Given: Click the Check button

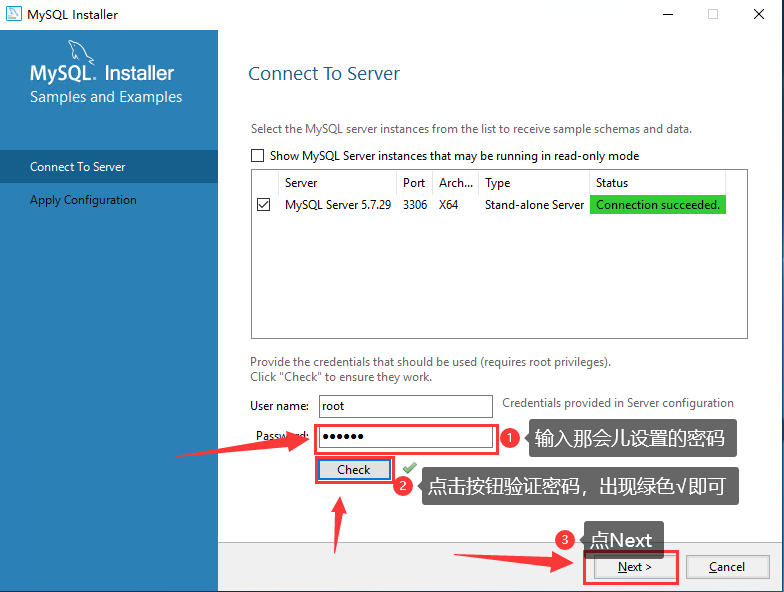Looking at the screenshot, I should 354,470.
